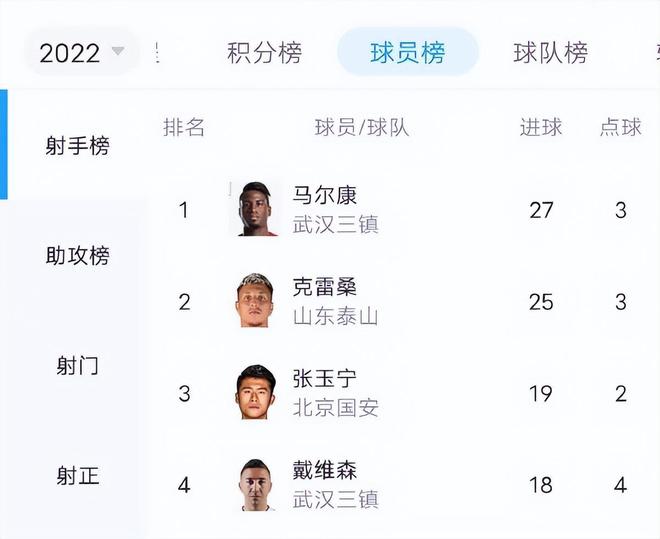The image size is (660, 539).
Task: Click 克雷桑's player photo
Action: [258, 301]
